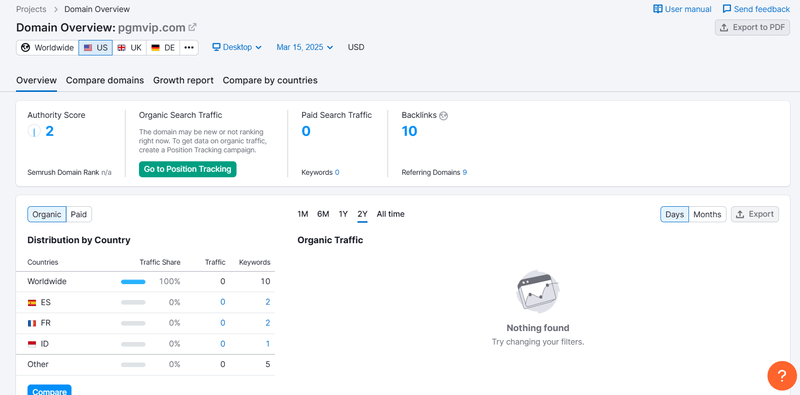Click the Worldwide keywords value 10
Viewport: 800px width, 395px height.
coord(265,281)
